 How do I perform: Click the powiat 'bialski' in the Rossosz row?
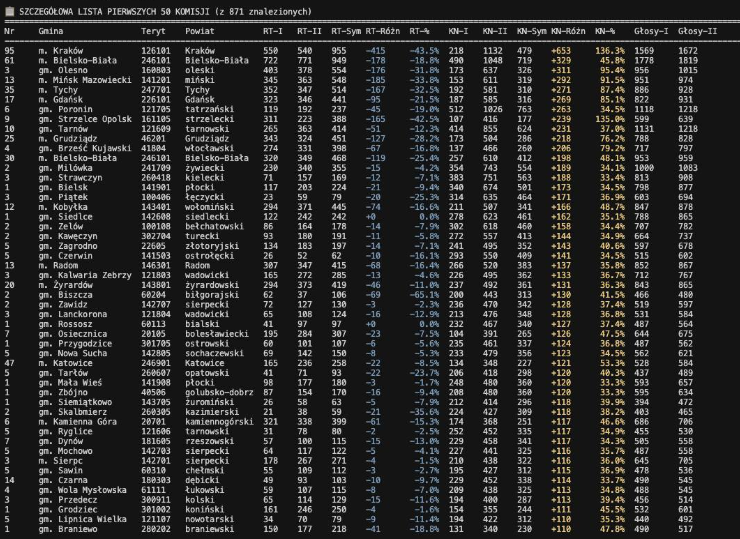pyautogui.click(x=202, y=324)
